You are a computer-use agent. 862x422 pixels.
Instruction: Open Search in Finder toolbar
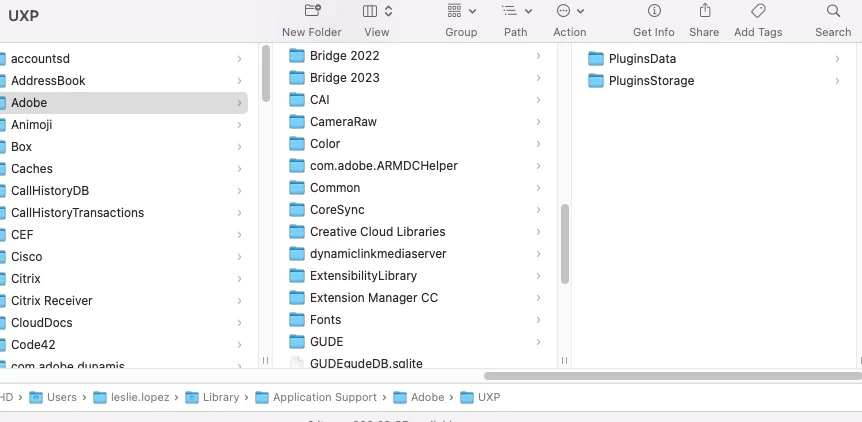click(x=833, y=11)
